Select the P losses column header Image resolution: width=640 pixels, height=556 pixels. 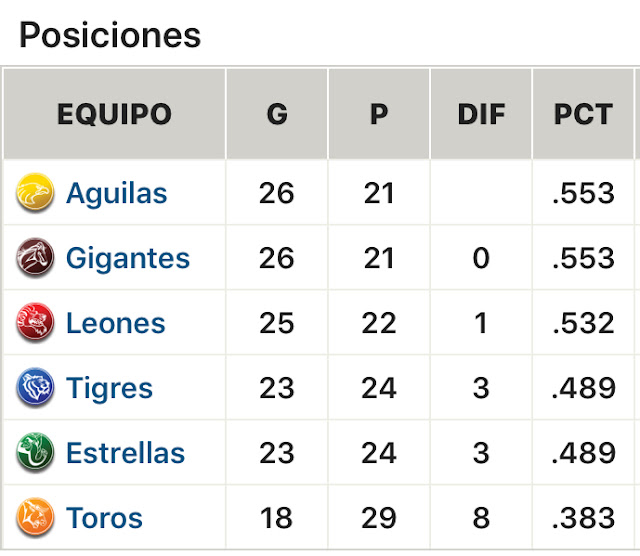[x=379, y=113]
